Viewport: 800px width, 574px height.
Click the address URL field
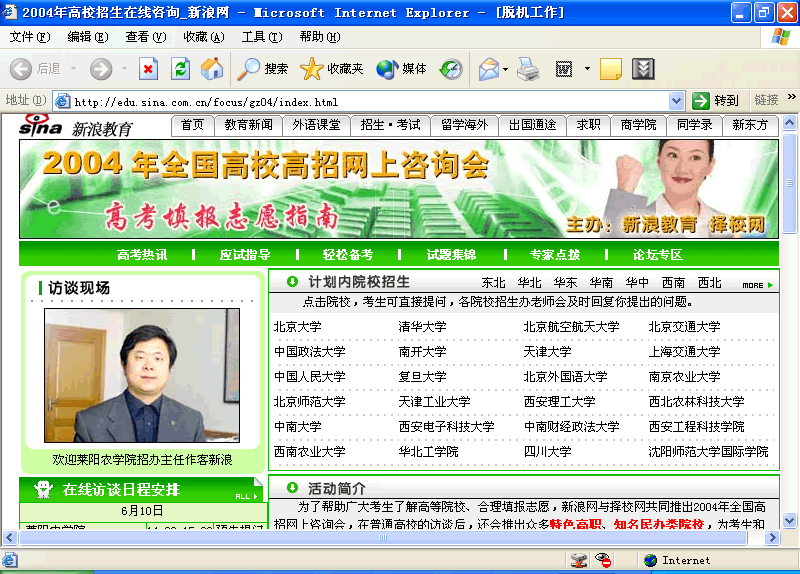pos(369,102)
